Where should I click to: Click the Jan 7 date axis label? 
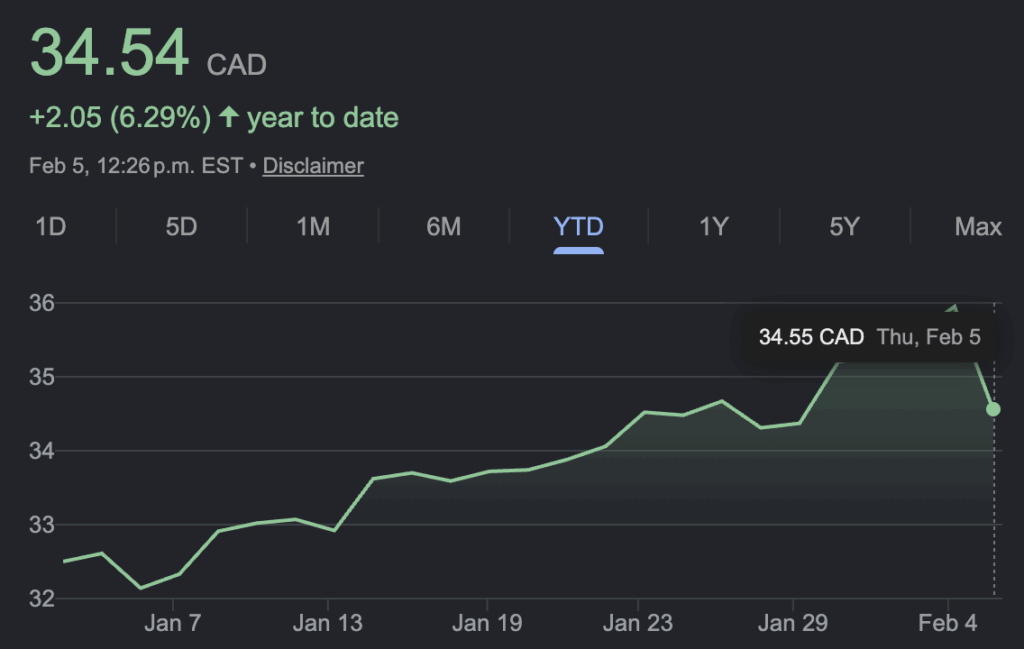point(172,624)
